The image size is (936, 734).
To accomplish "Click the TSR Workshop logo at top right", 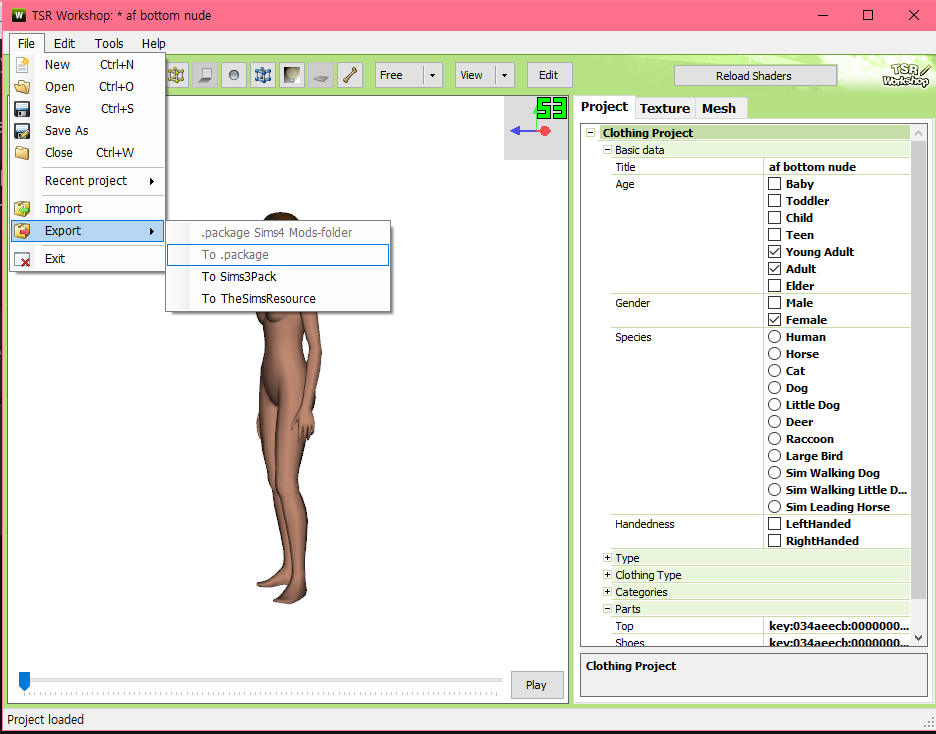I will [x=906, y=75].
